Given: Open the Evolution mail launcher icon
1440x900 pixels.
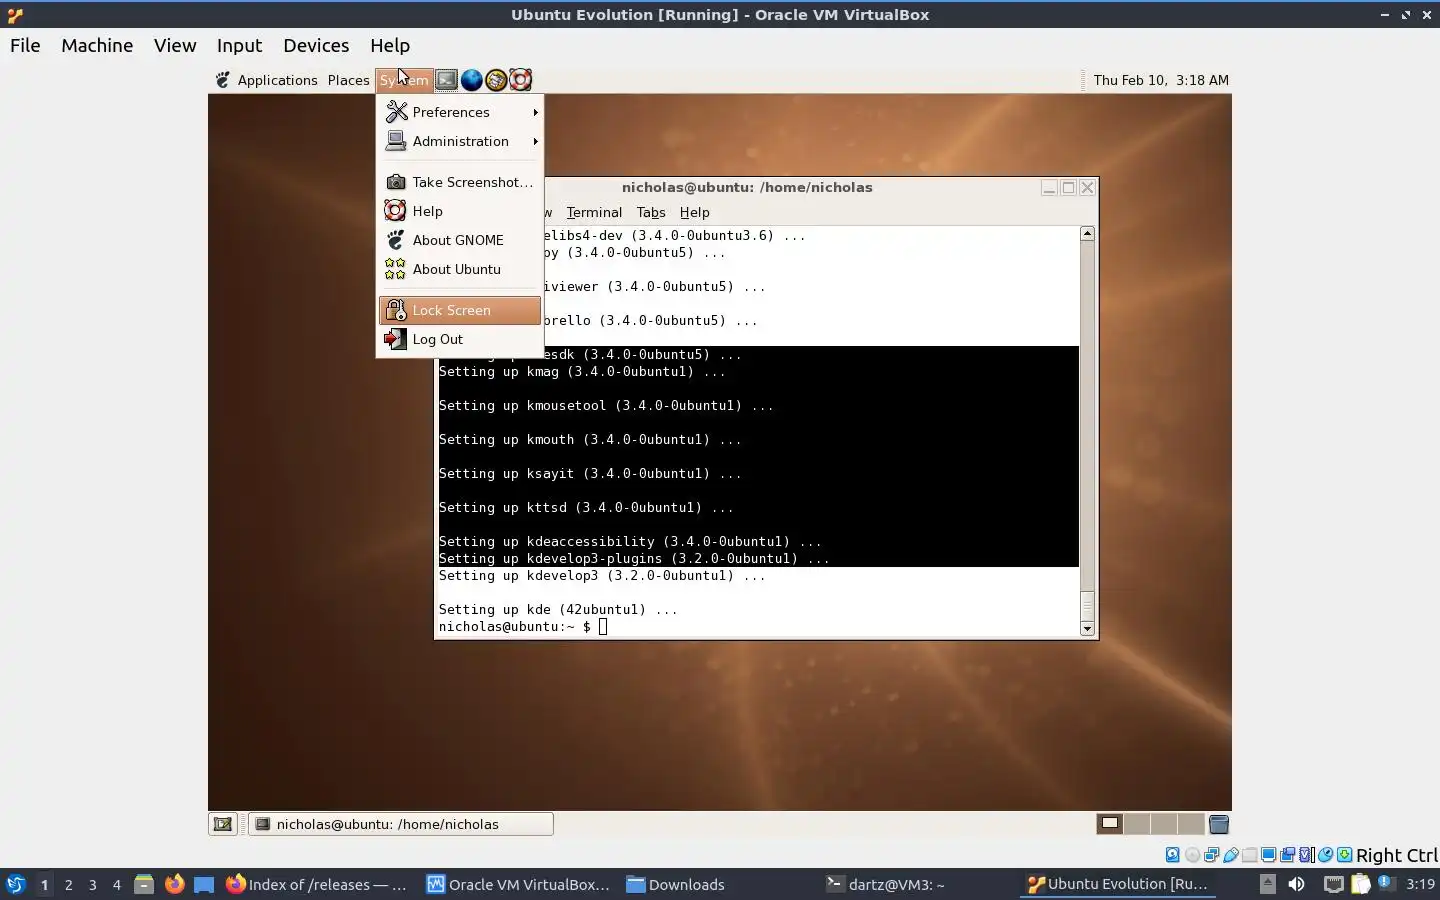Looking at the screenshot, I should coord(496,80).
